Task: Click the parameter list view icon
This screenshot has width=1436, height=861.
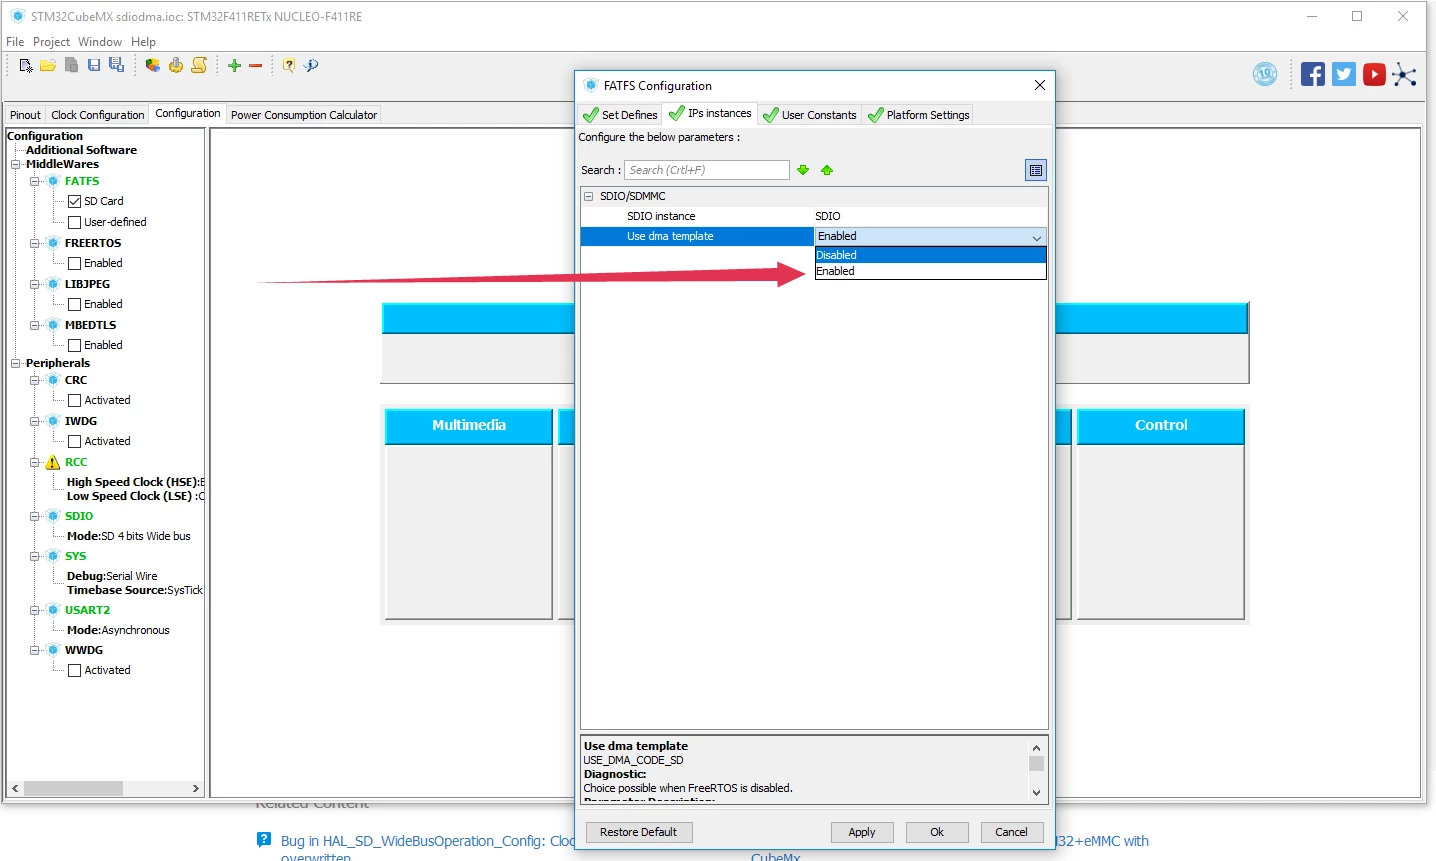Action: pos(1036,170)
